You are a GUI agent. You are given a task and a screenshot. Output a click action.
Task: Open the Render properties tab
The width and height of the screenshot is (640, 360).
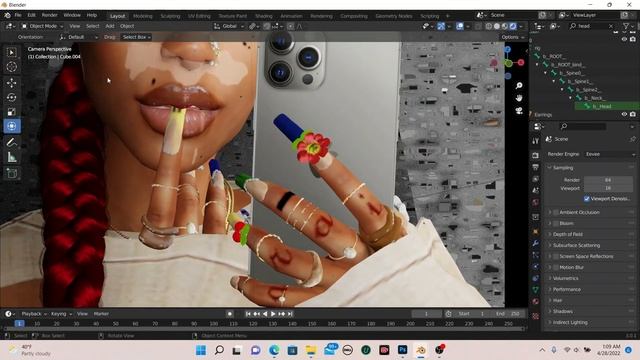536,156
